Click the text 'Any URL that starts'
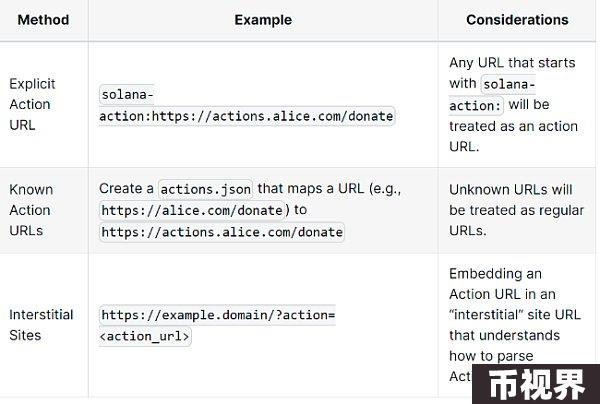This screenshot has width=600, height=404. pos(512,62)
